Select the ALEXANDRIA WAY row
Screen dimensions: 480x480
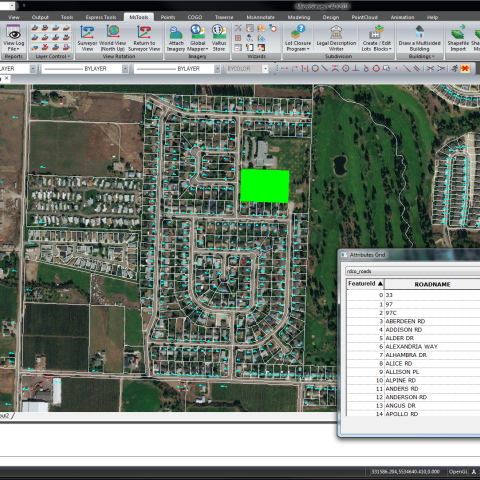coord(413,346)
